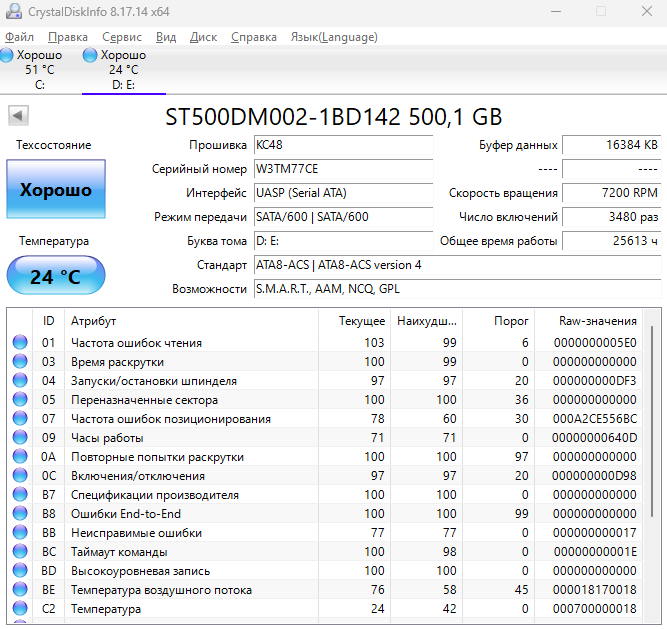Viewport: 667px width, 629px height.
Task: Click the Число включений value 3480 раз
Action: pyautogui.click(x=611, y=217)
